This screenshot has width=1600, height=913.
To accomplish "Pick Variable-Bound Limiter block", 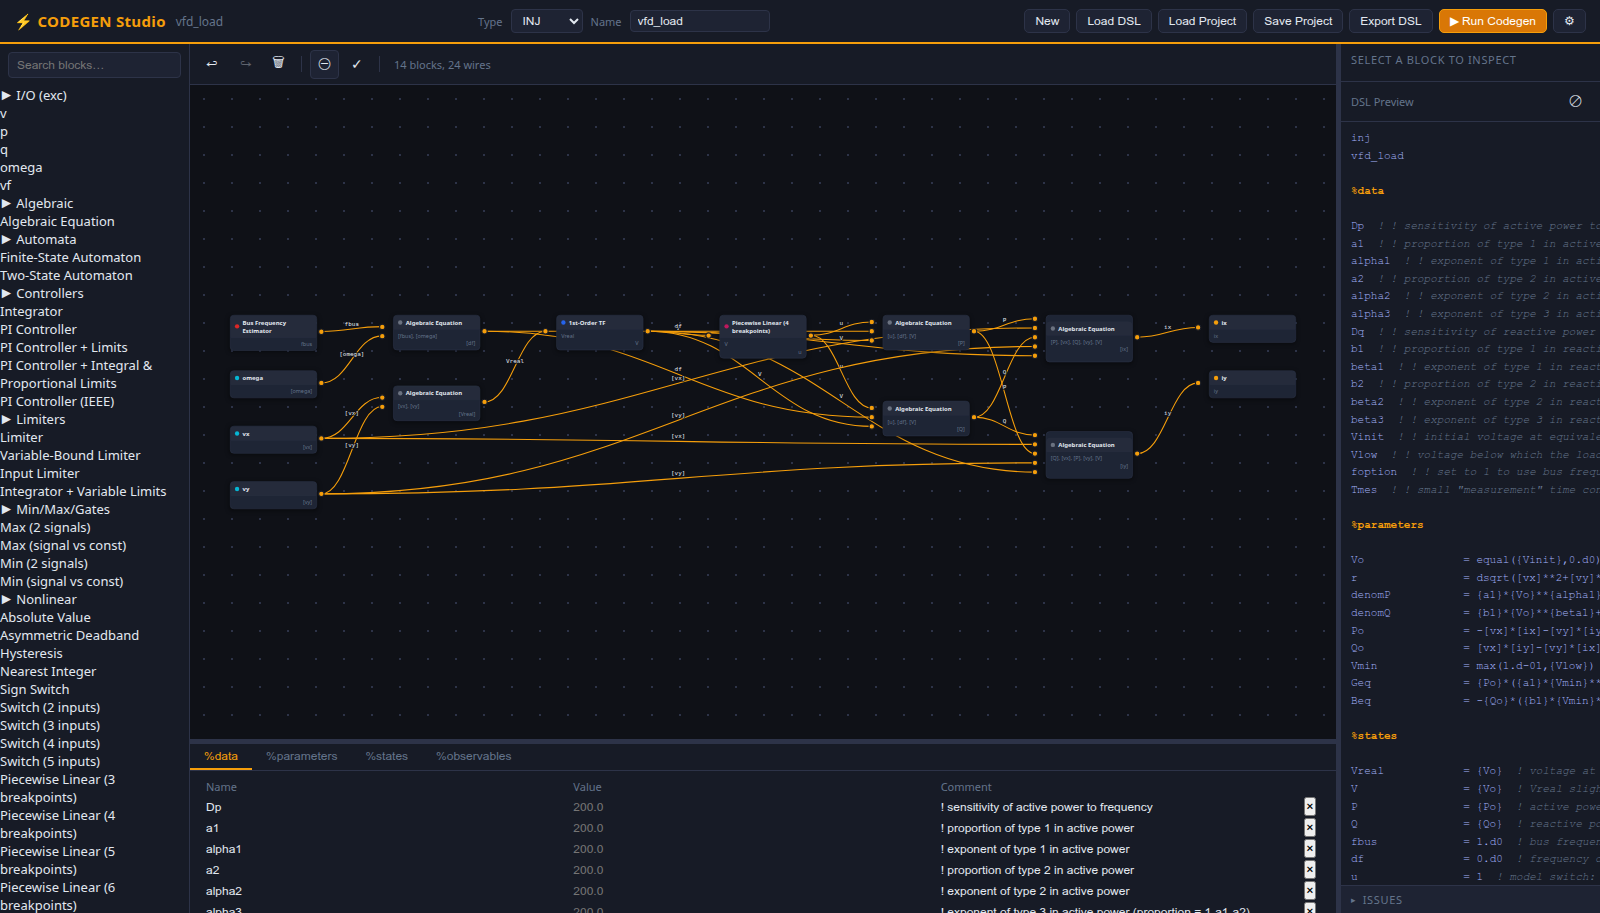I will (x=70, y=455).
